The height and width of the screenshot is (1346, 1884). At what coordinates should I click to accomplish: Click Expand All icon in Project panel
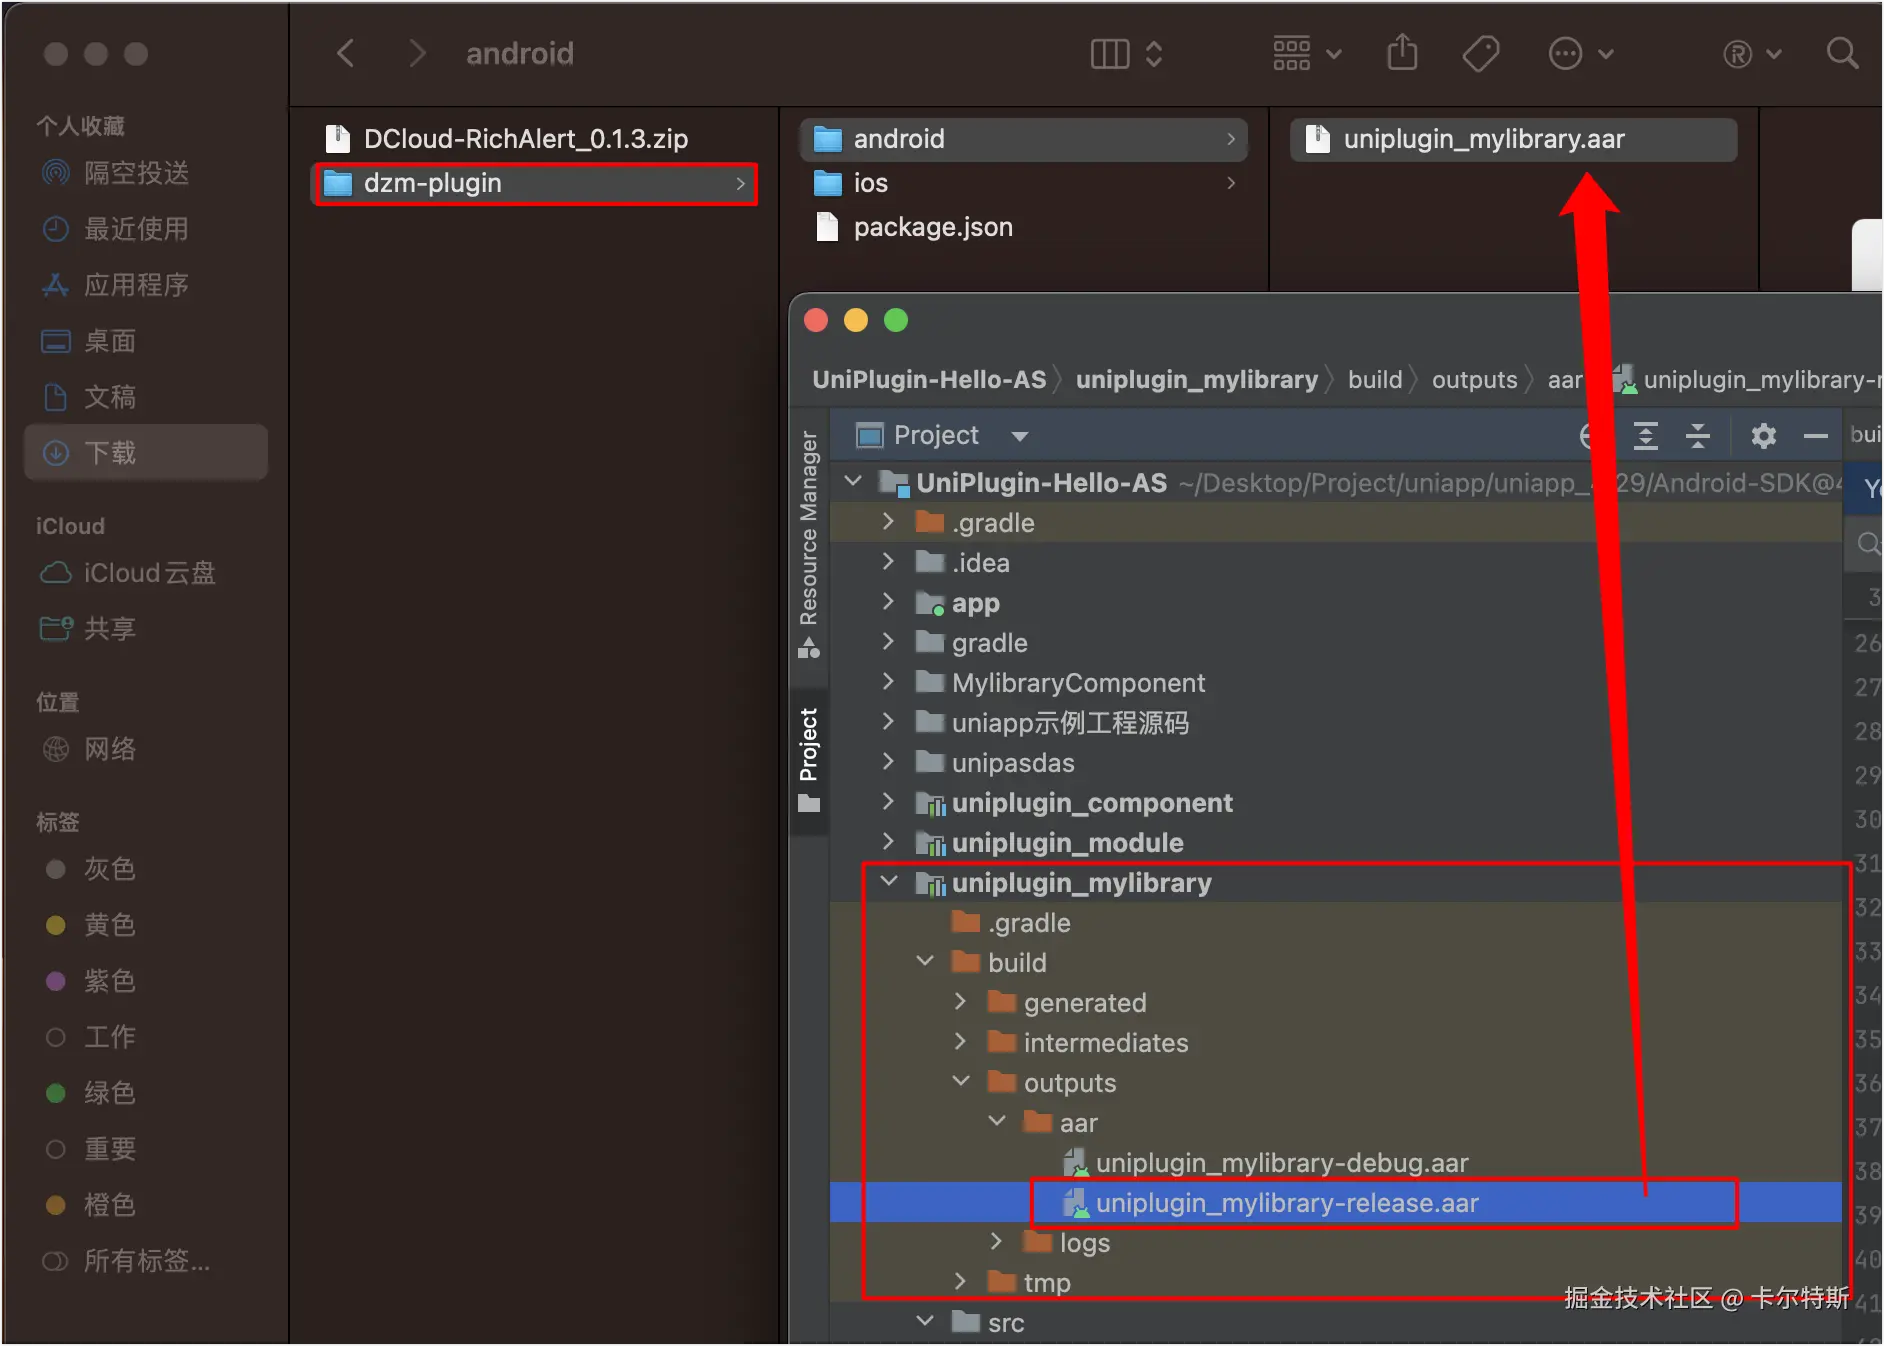(x=1645, y=435)
